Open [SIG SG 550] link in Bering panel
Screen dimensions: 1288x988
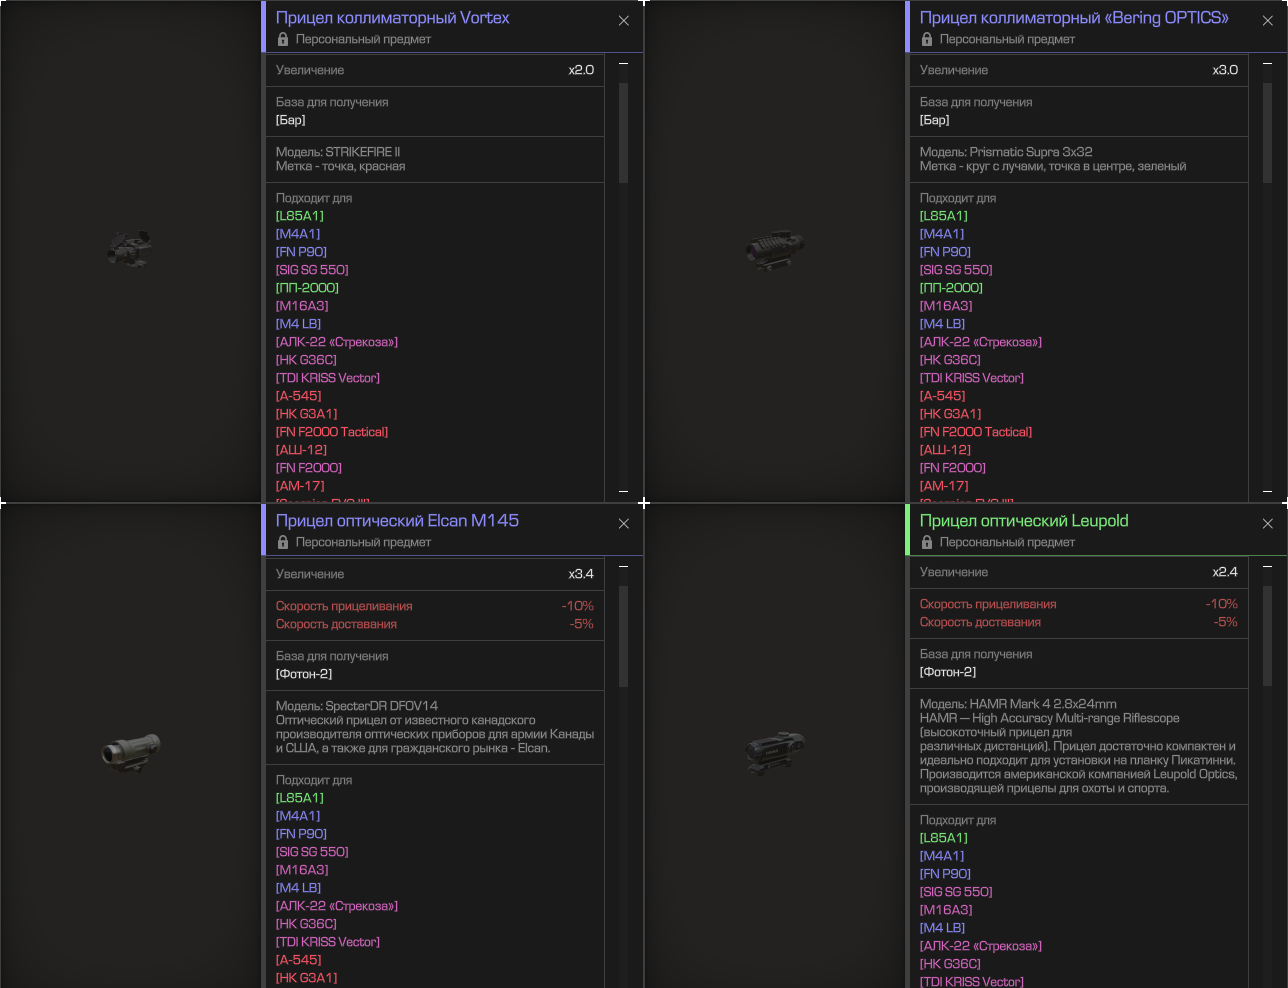(956, 270)
